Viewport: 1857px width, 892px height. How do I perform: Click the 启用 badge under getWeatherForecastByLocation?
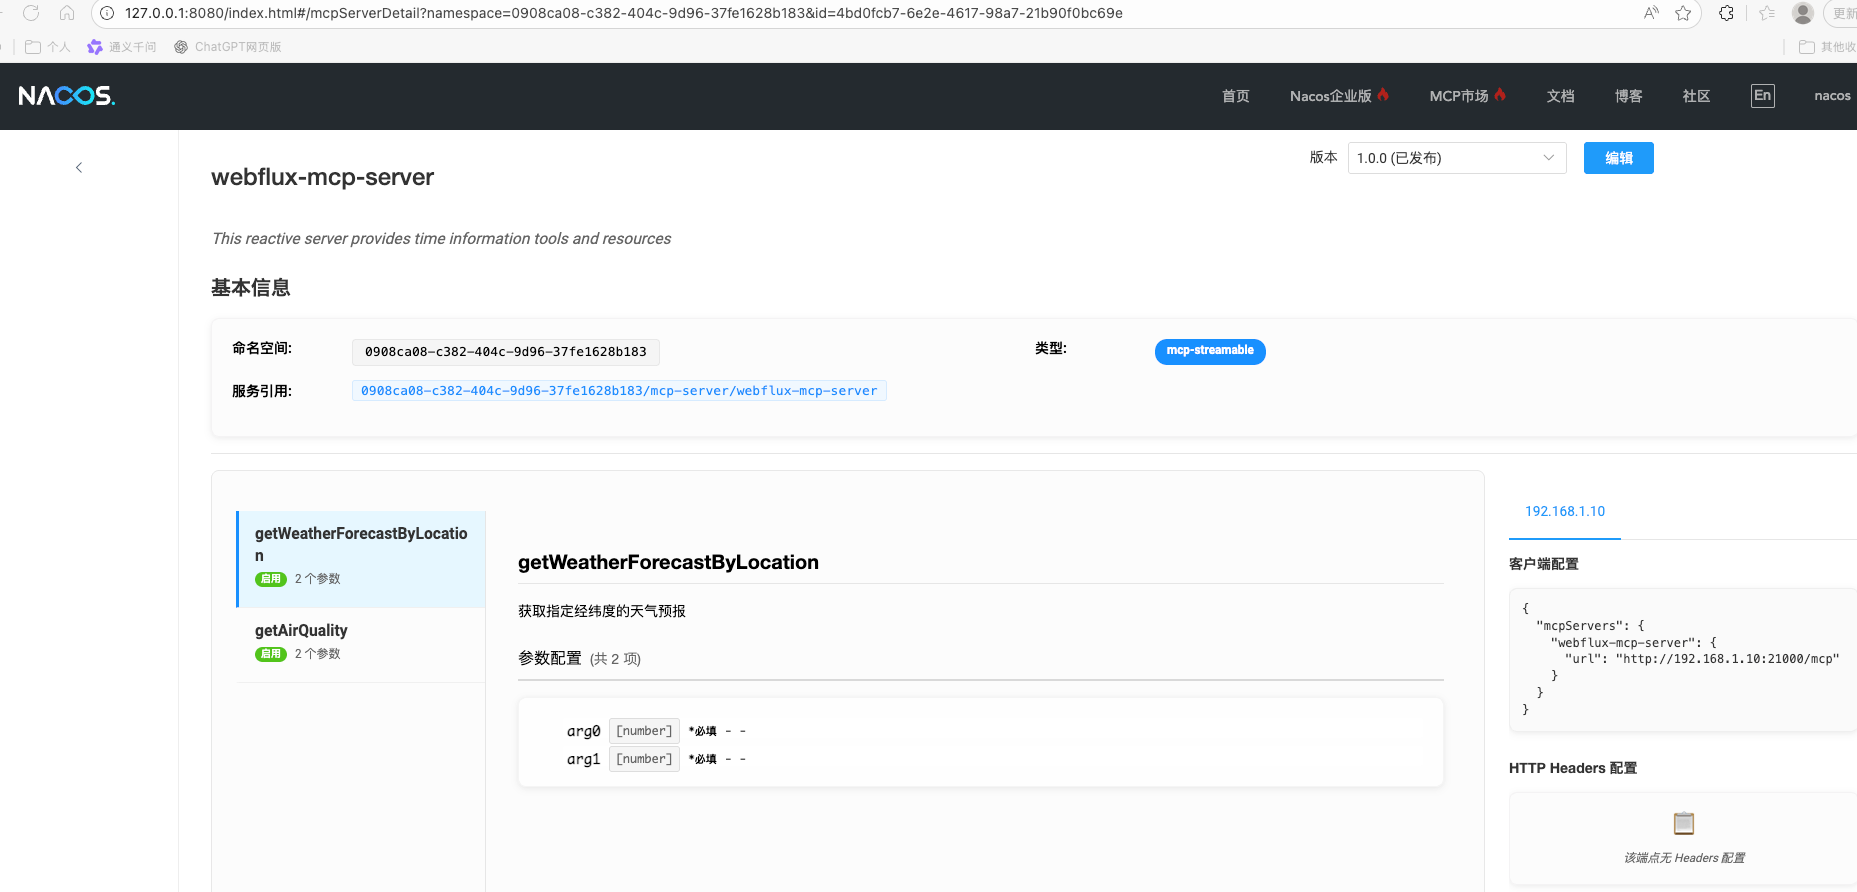pos(271,579)
